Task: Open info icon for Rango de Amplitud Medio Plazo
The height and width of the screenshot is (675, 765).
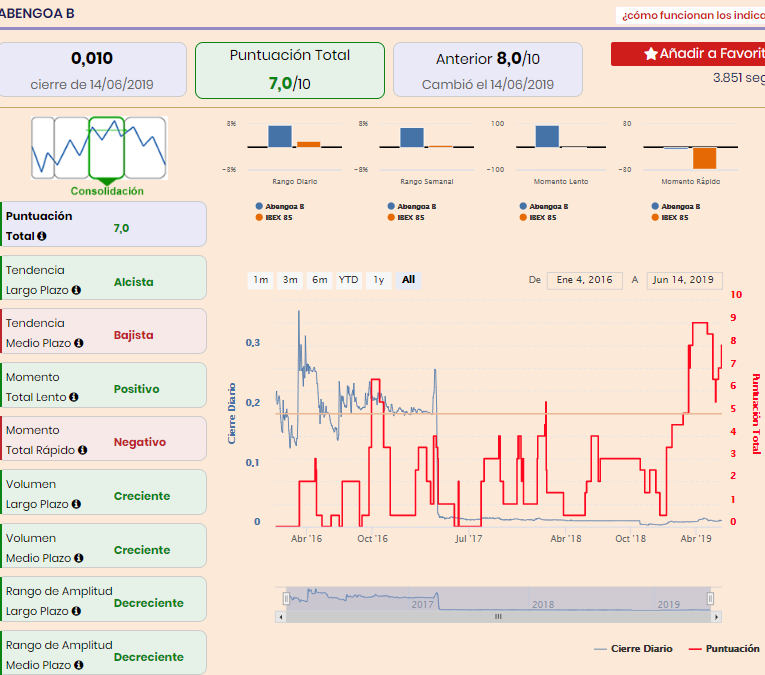Action: click(x=79, y=665)
